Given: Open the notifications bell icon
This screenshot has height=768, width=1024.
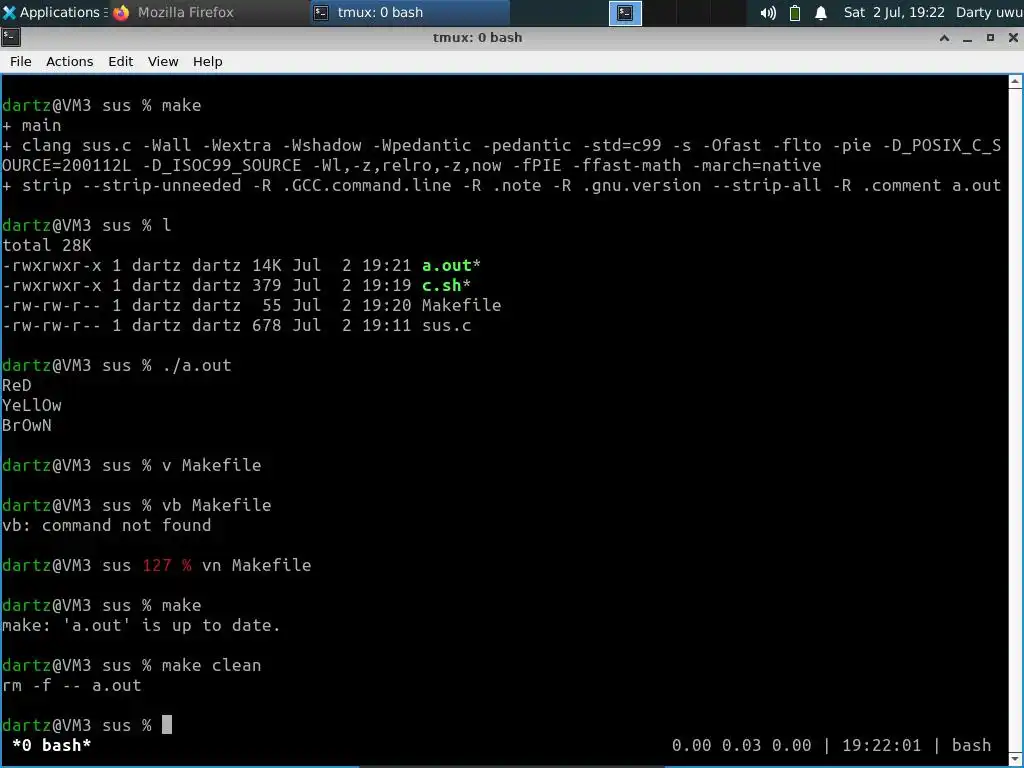Looking at the screenshot, I should 821,13.
